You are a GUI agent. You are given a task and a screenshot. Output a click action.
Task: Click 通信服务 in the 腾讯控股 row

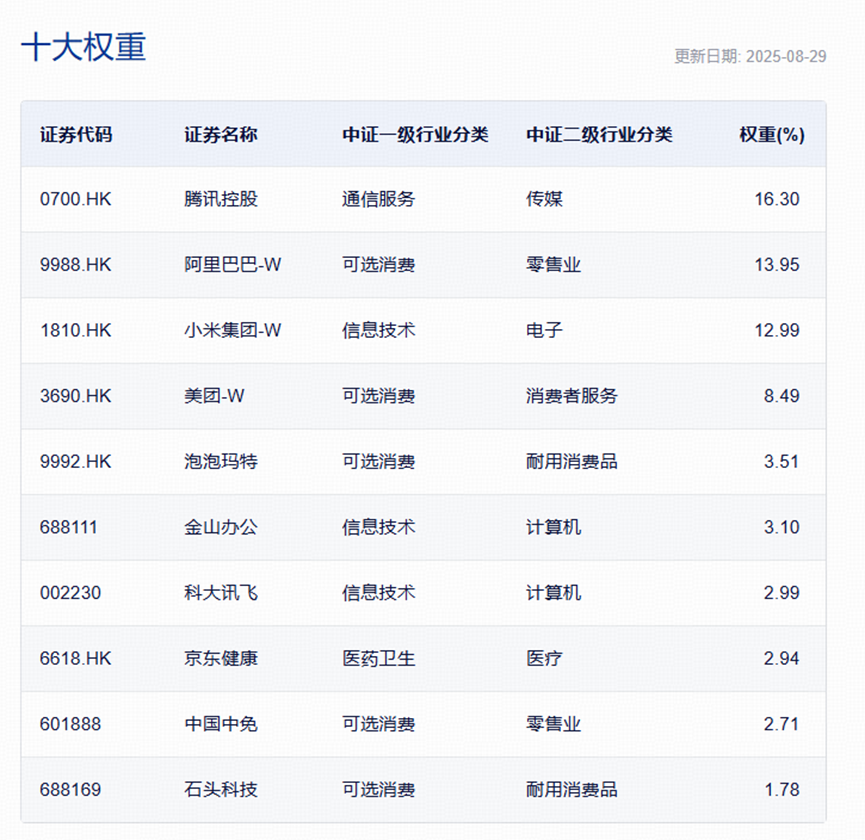[x=378, y=199]
